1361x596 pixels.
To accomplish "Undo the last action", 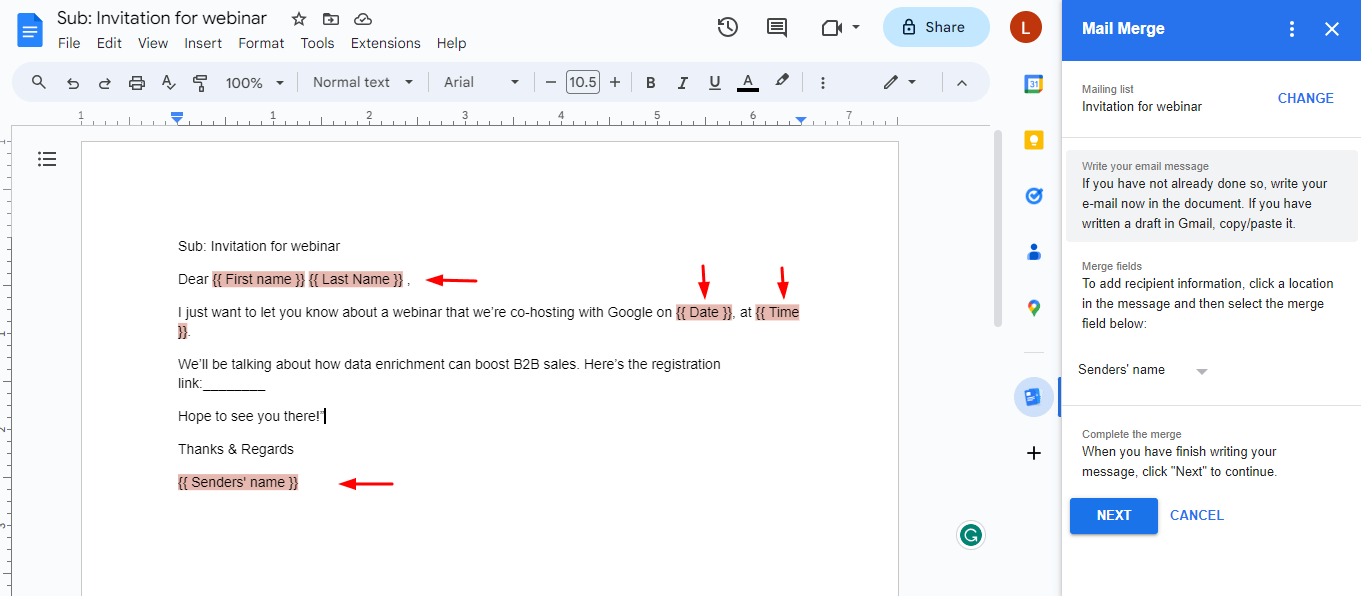I will pos(72,82).
